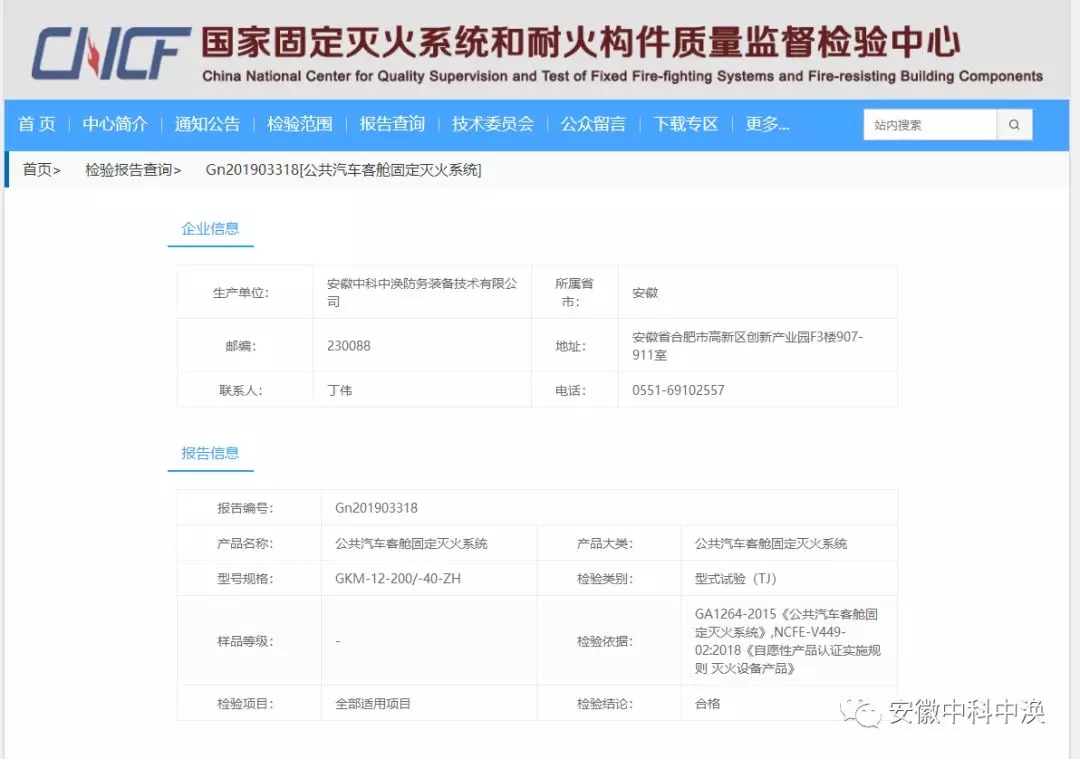Expand the 更多... menu
1080x759 pixels.
coord(767,124)
